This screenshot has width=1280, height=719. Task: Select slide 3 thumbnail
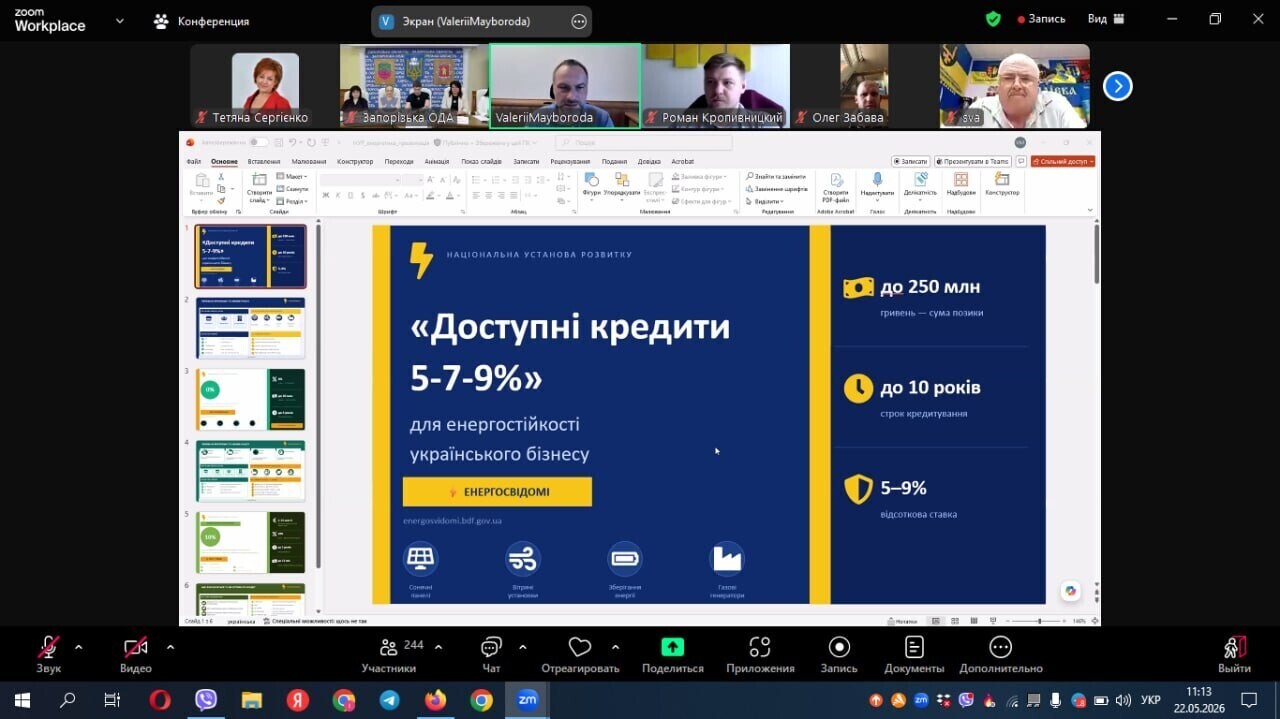coord(251,399)
